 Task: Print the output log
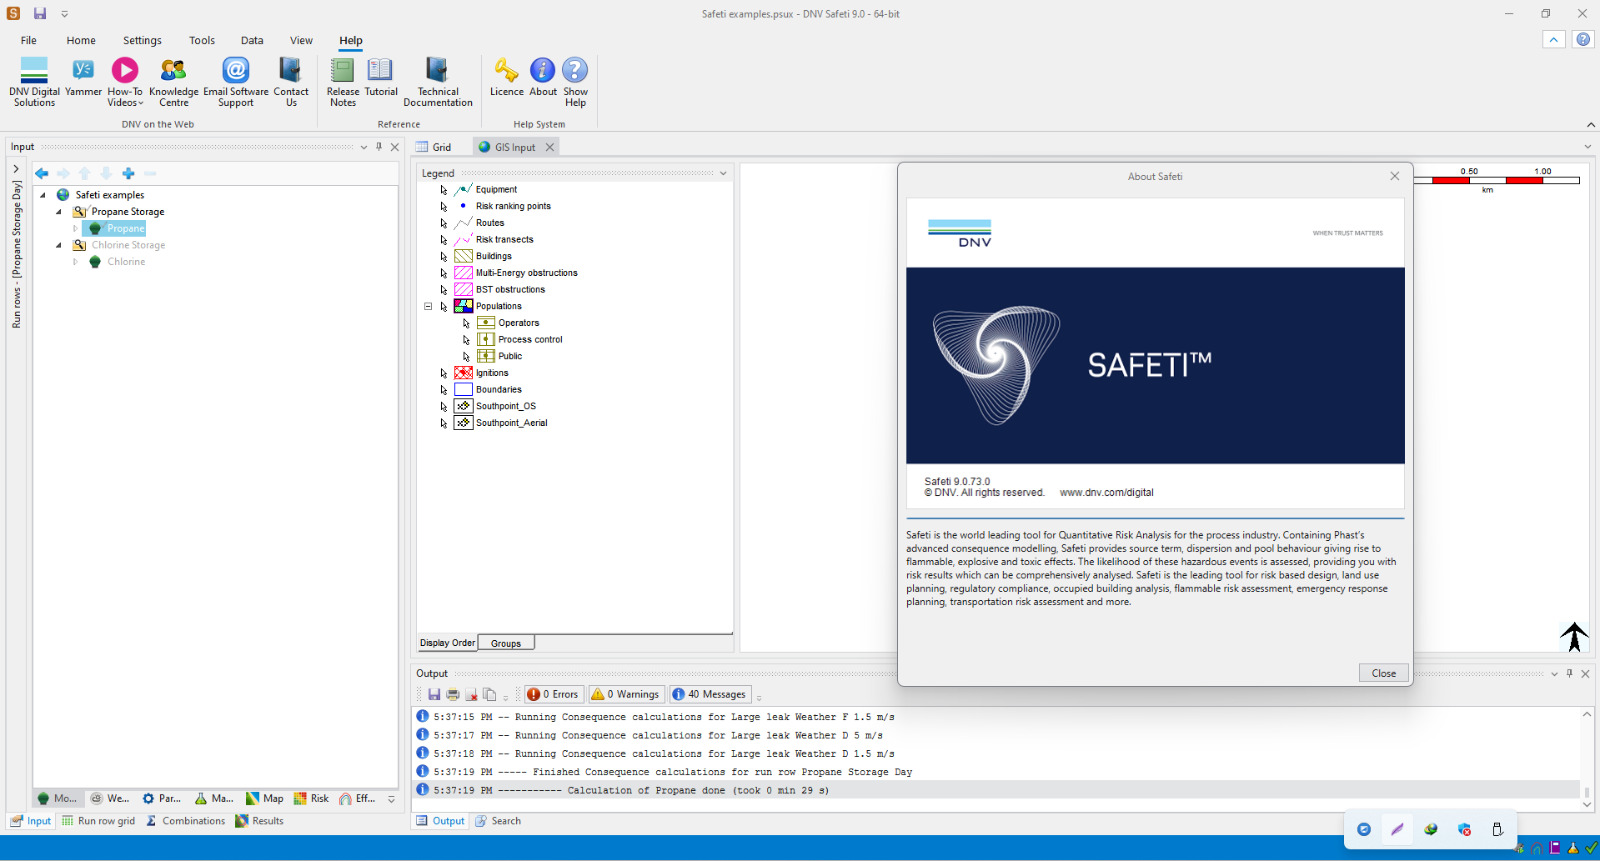pyautogui.click(x=453, y=694)
